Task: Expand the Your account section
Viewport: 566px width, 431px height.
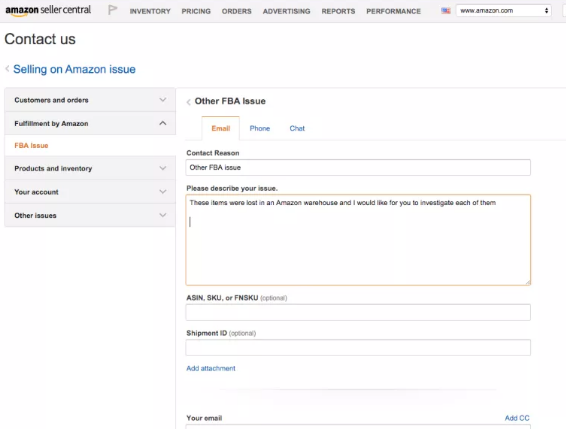Action: [90, 192]
